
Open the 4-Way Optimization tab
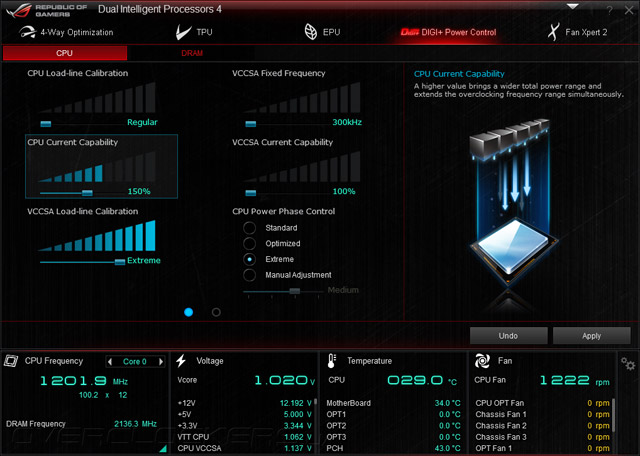pos(67,32)
